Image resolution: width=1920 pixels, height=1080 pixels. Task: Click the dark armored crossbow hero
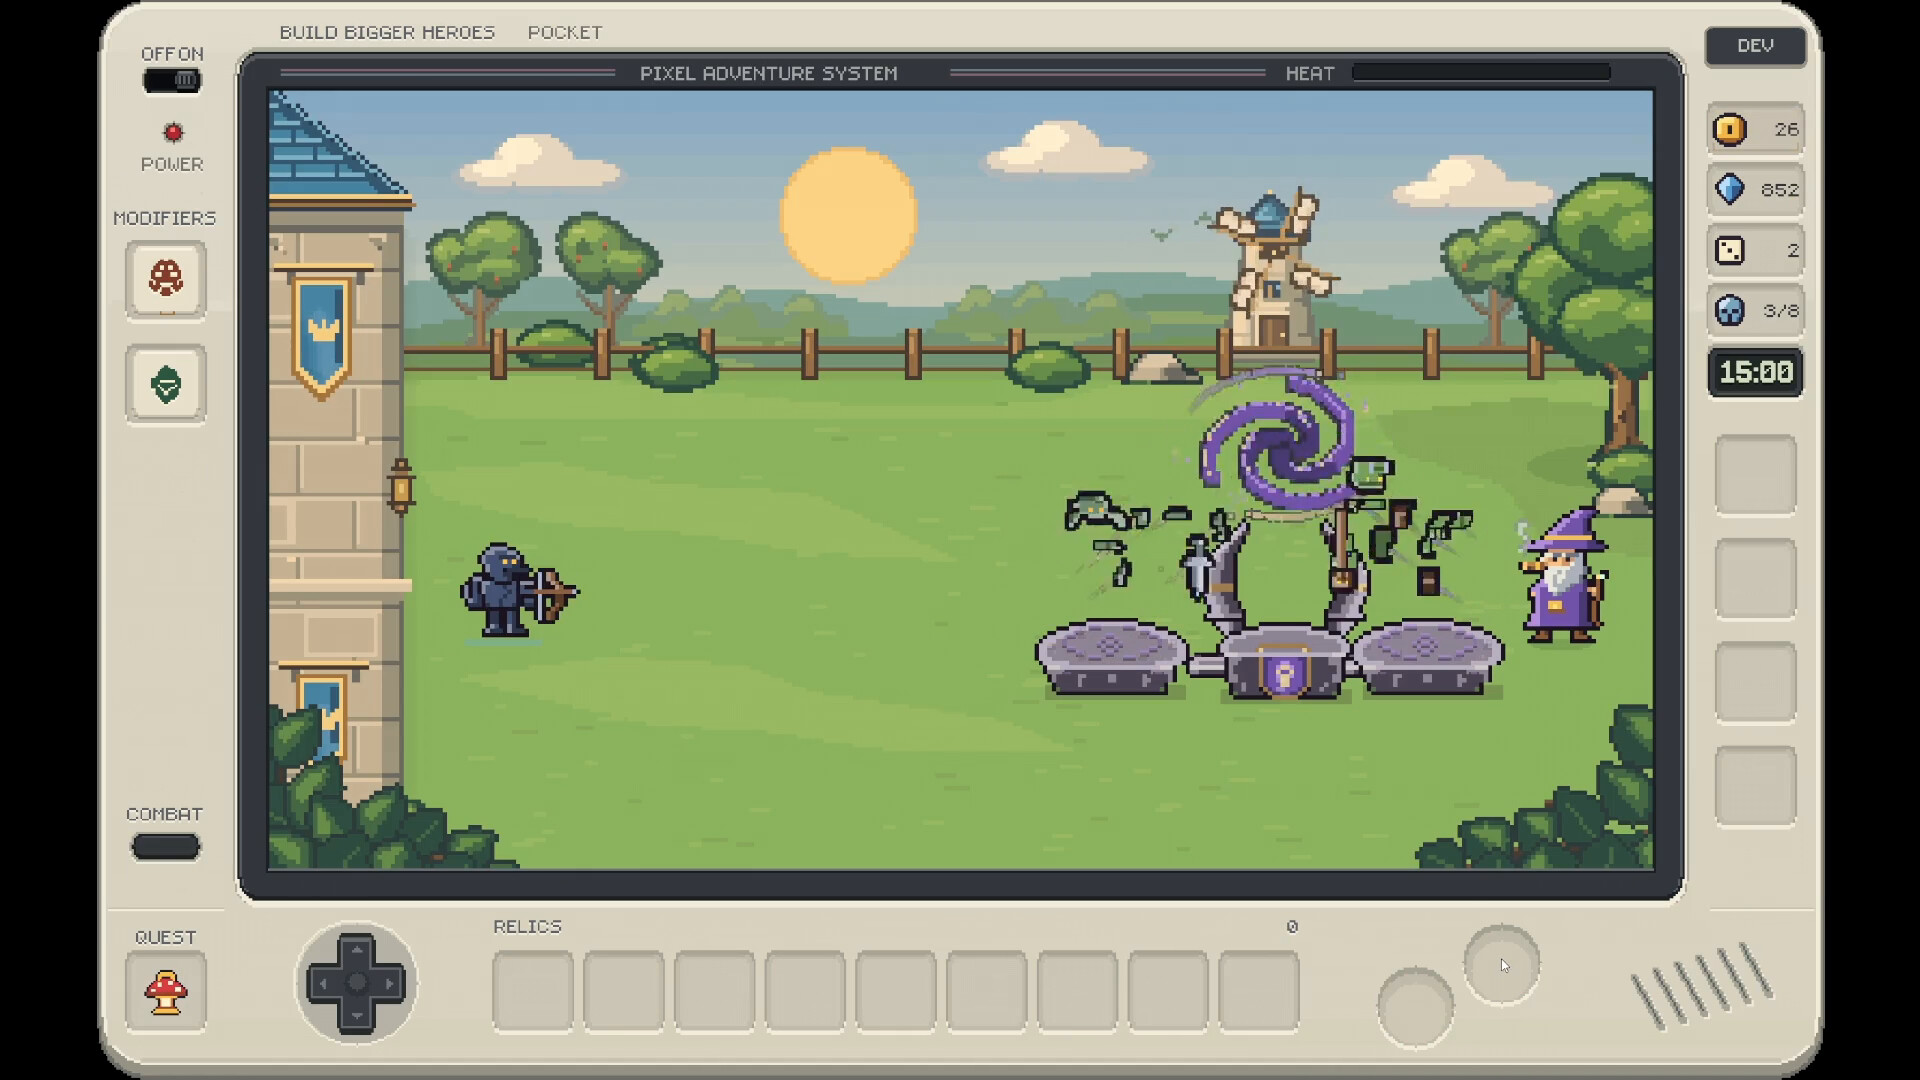518,591
